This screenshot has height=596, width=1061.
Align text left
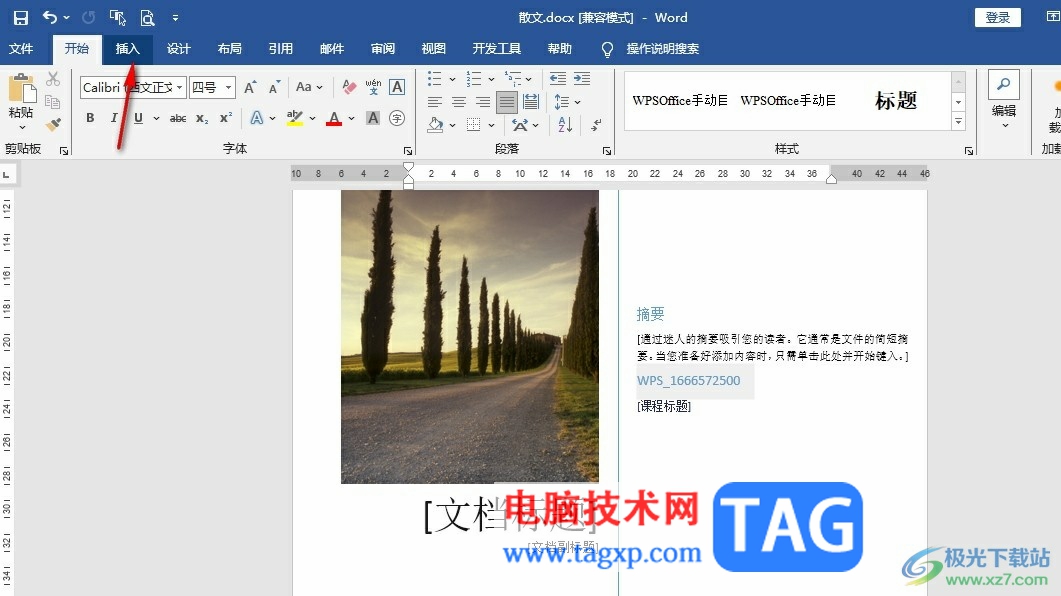(x=434, y=102)
